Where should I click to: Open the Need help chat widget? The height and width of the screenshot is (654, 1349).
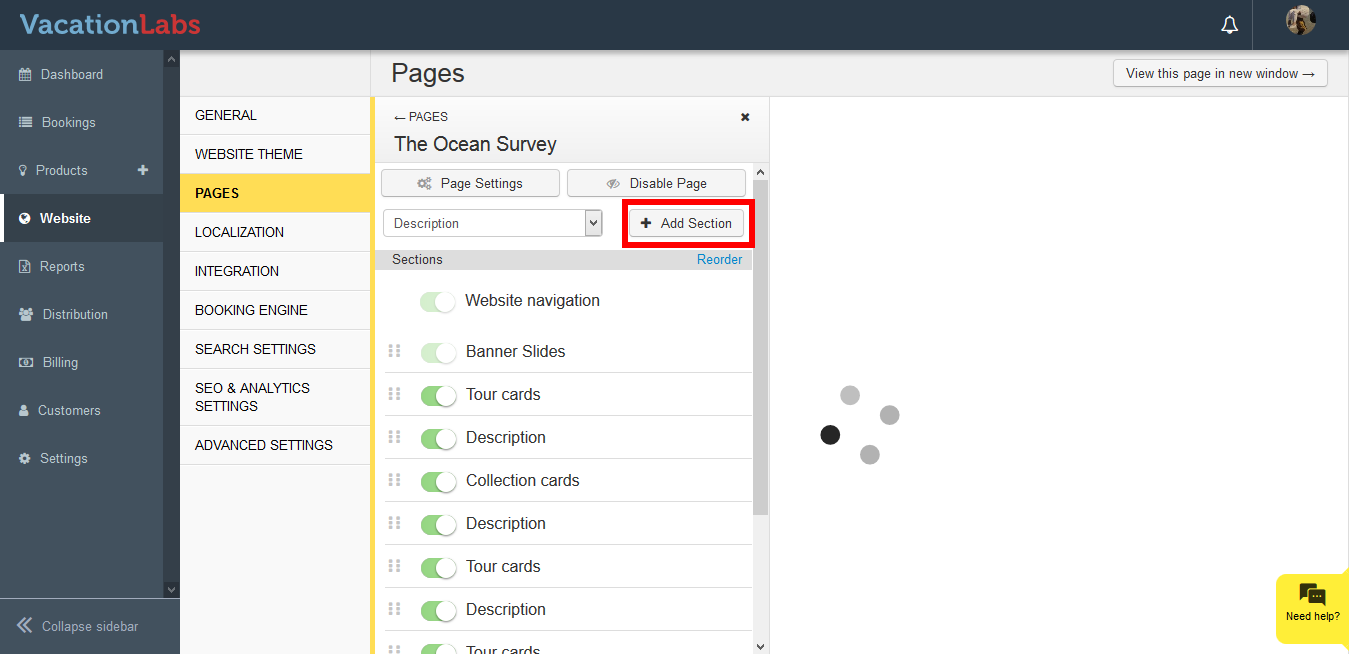(1312, 602)
